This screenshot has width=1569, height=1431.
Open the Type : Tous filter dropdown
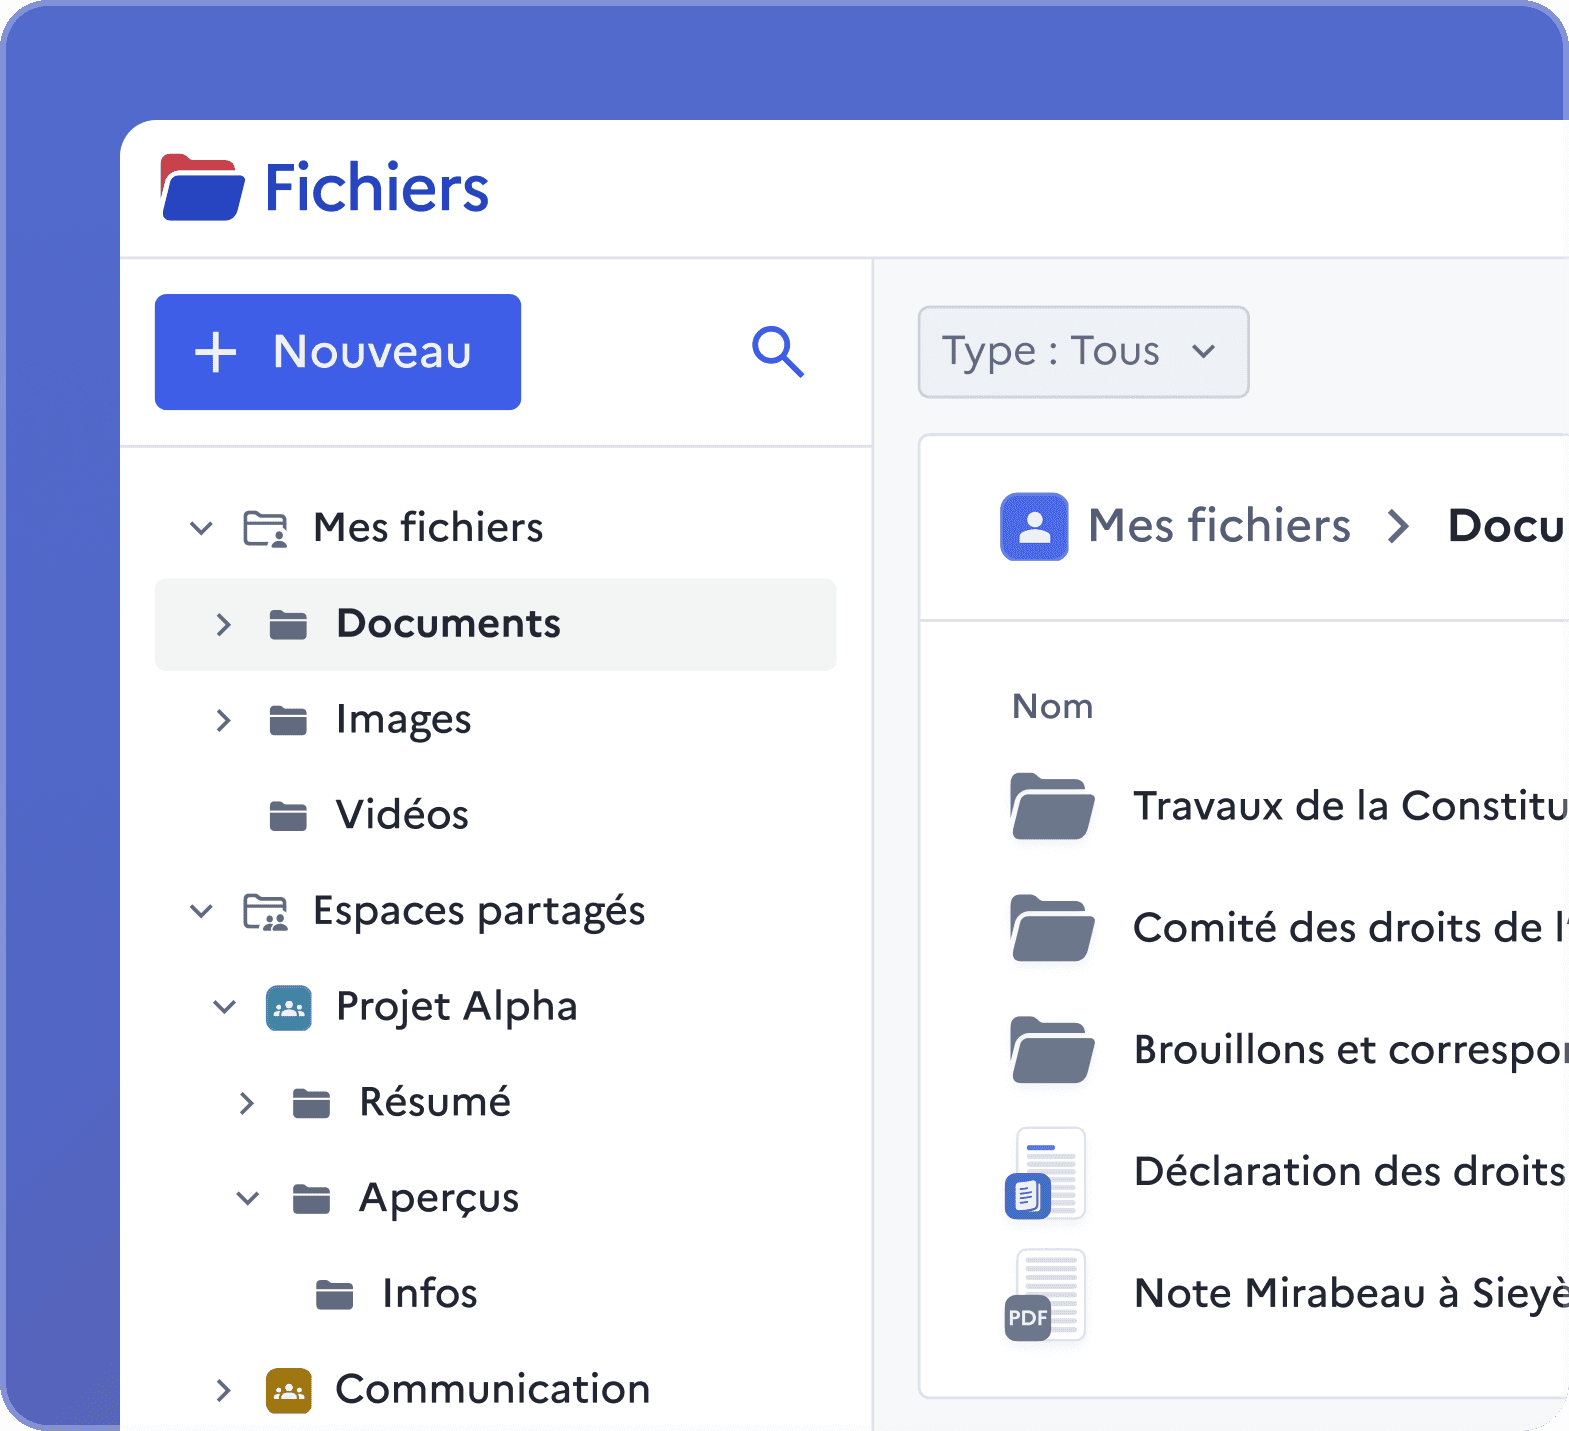tap(1082, 352)
